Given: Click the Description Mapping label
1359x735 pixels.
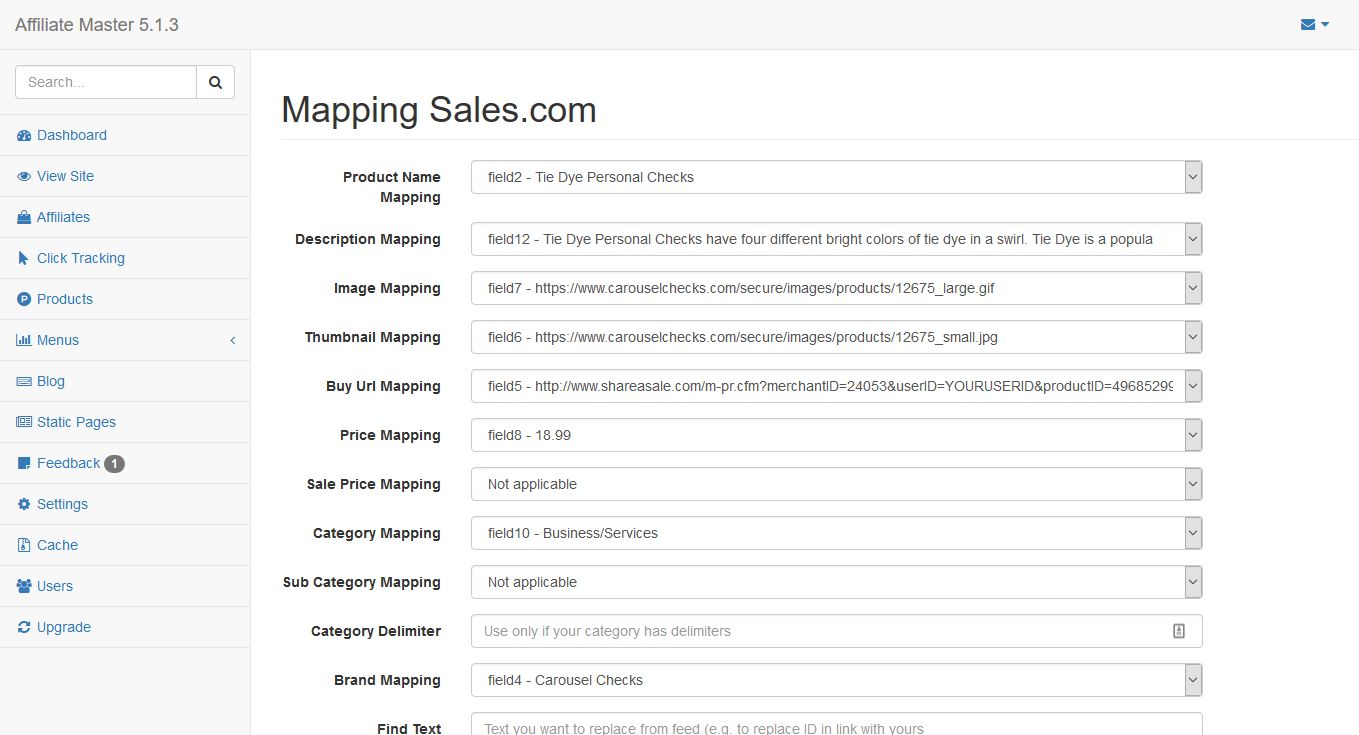Looking at the screenshot, I should 368,239.
